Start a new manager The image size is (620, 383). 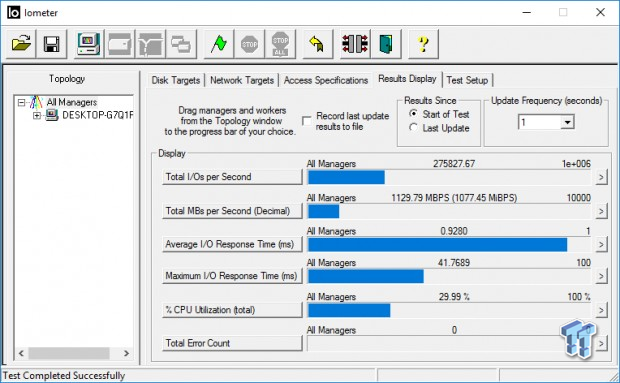(x=89, y=44)
